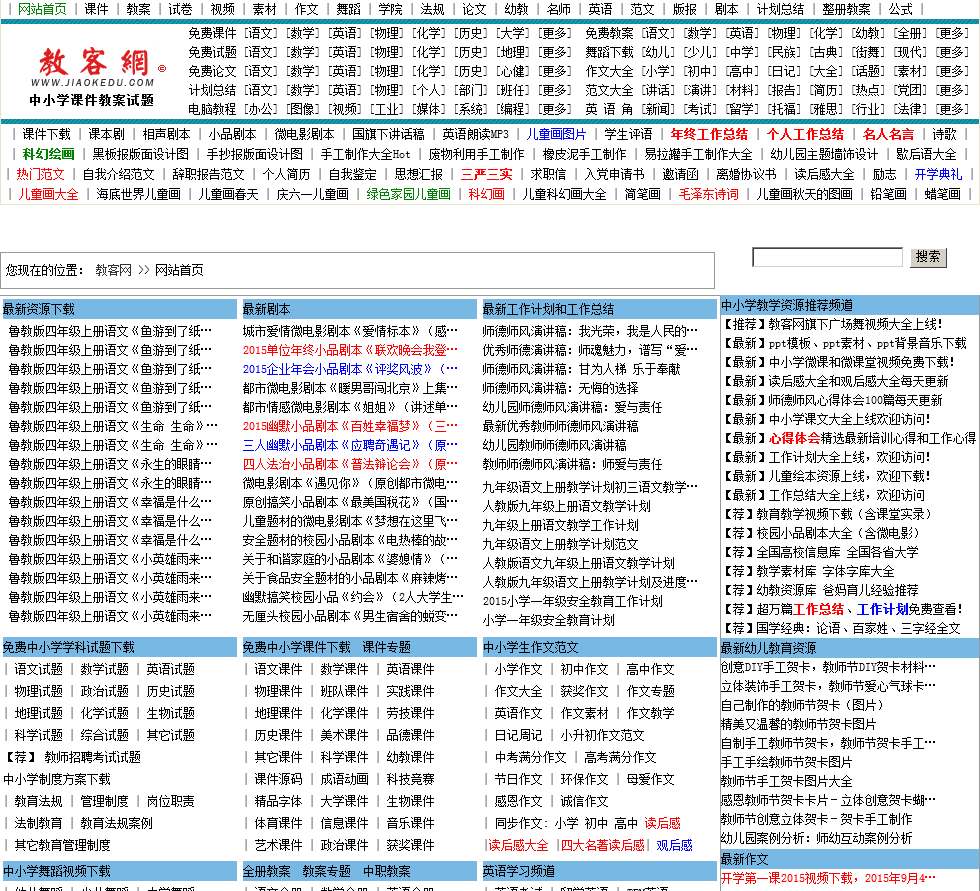
Task: Open the 课件 top menu item
Action: (96, 9)
